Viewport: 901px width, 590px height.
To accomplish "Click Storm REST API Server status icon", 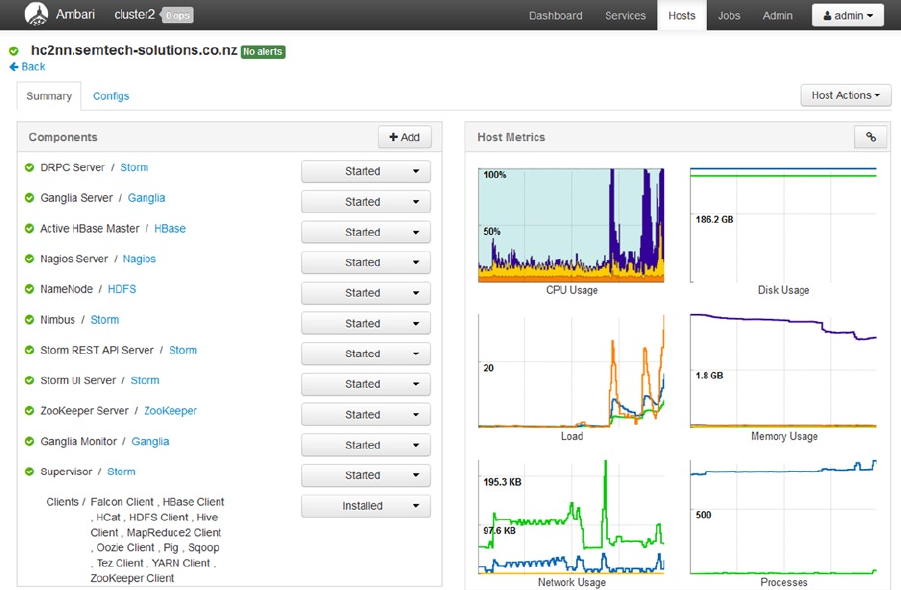I will [29, 350].
